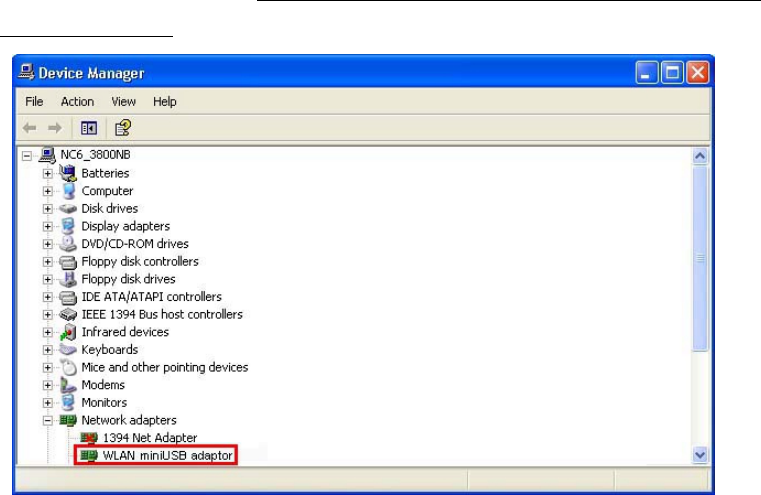
Task: Collapse the NC6_3800NB root node
Action: coord(27,156)
